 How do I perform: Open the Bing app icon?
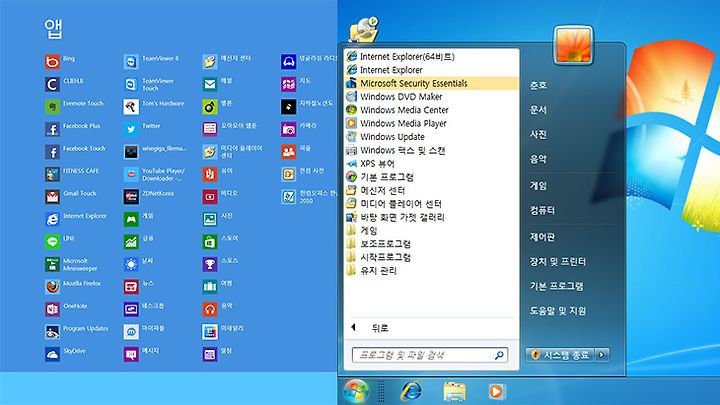click(52, 62)
